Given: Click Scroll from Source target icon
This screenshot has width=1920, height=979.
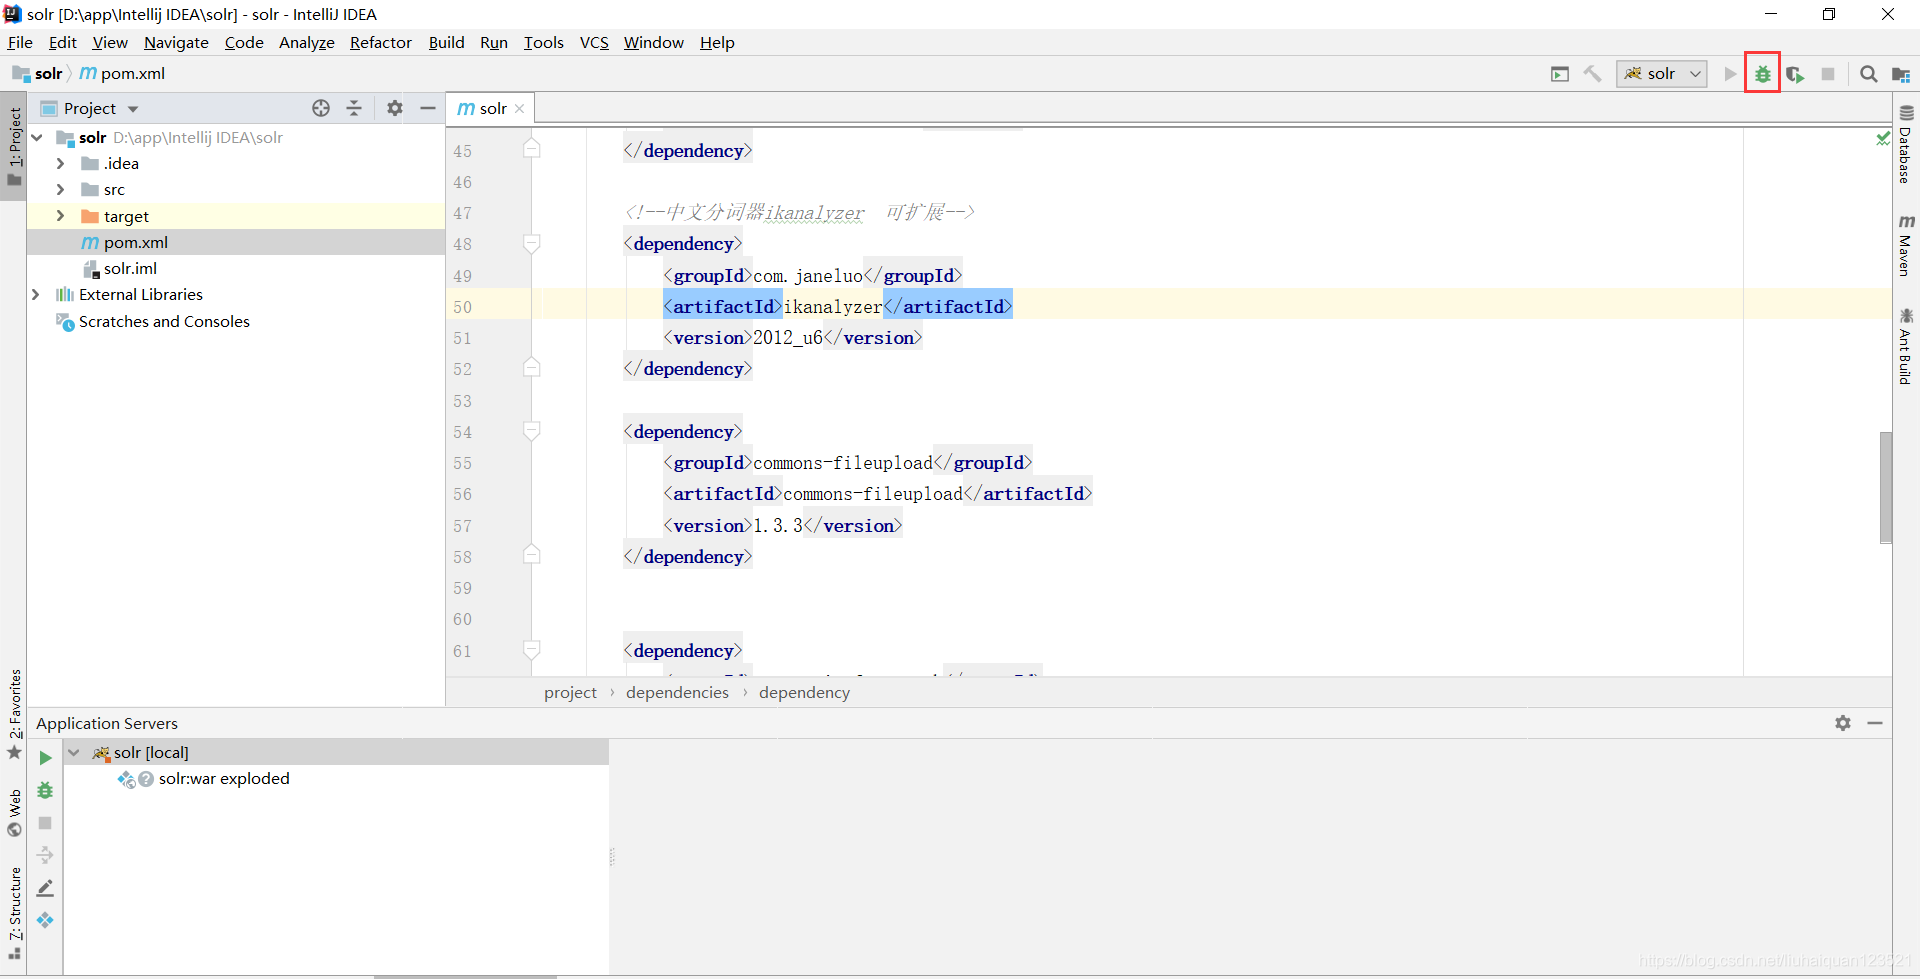Looking at the screenshot, I should point(321,108).
